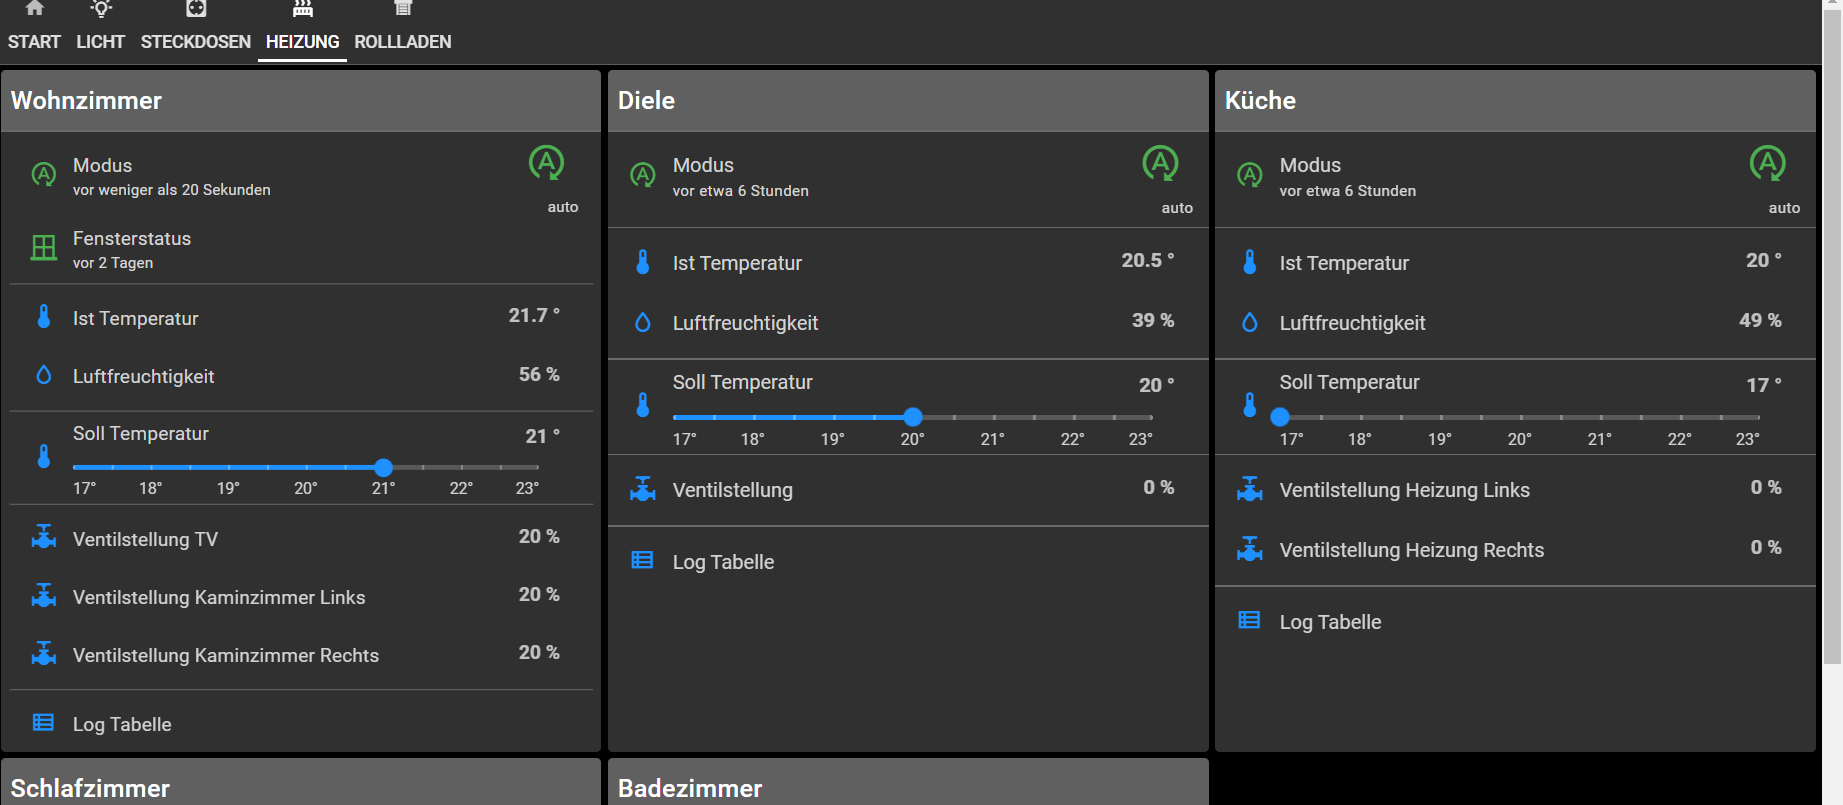
Task: Click the large auto mode icon in Diele
Action: (x=1160, y=163)
